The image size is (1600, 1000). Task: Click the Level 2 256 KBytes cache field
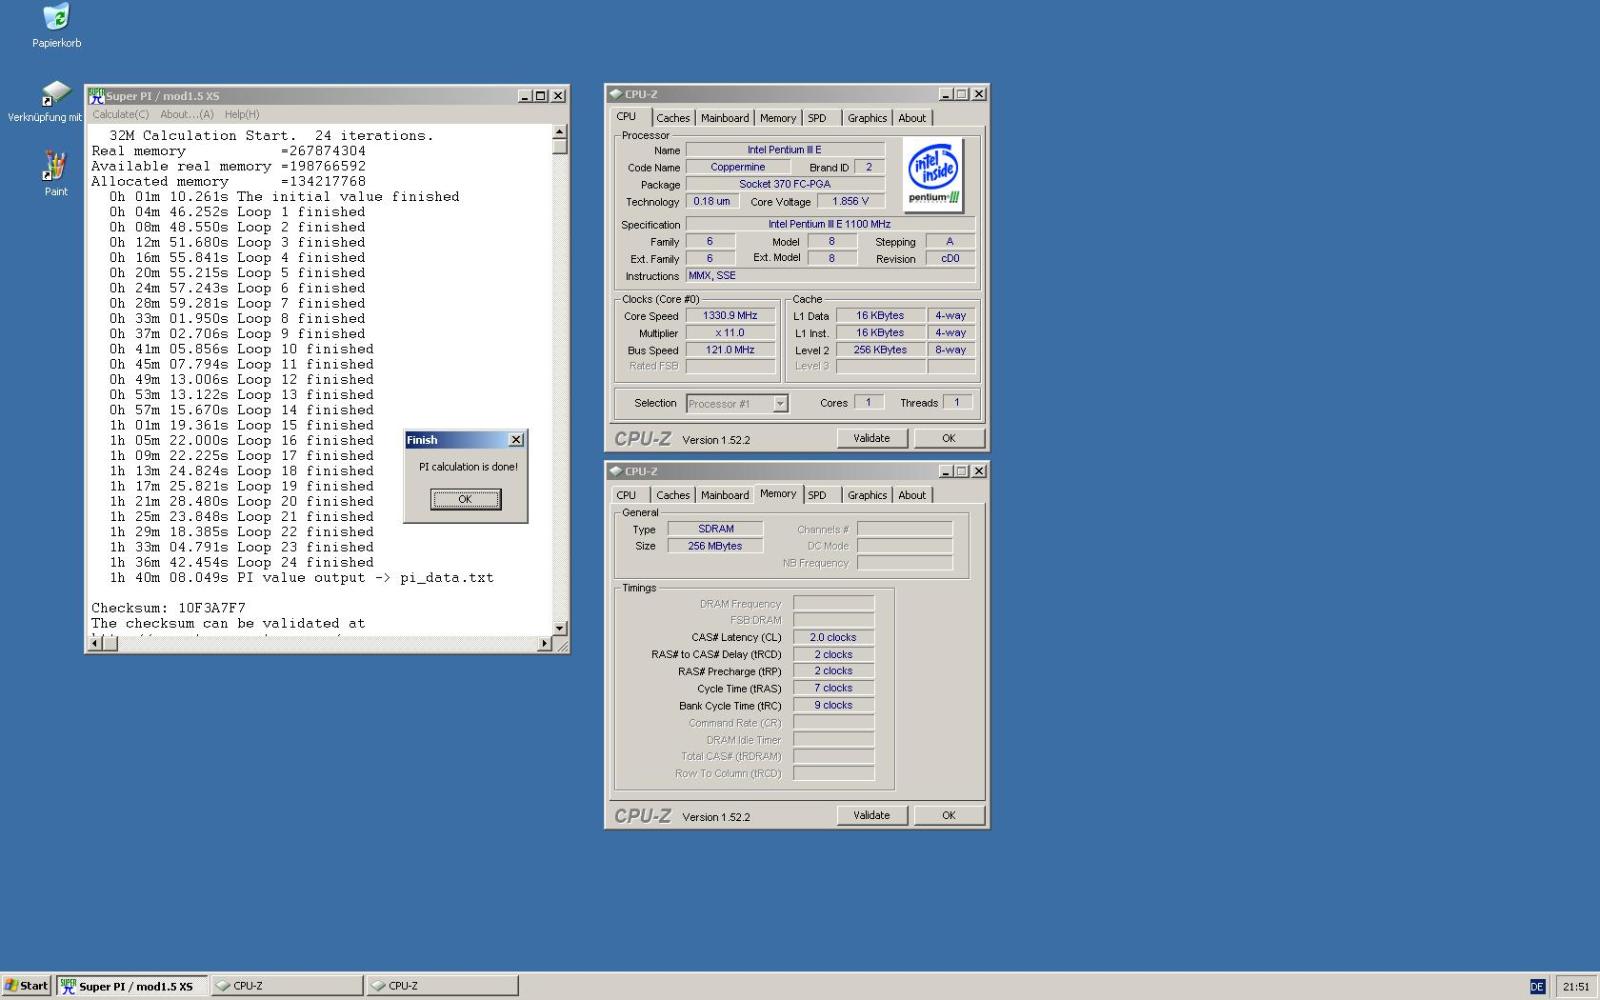click(x=880, y=350)
